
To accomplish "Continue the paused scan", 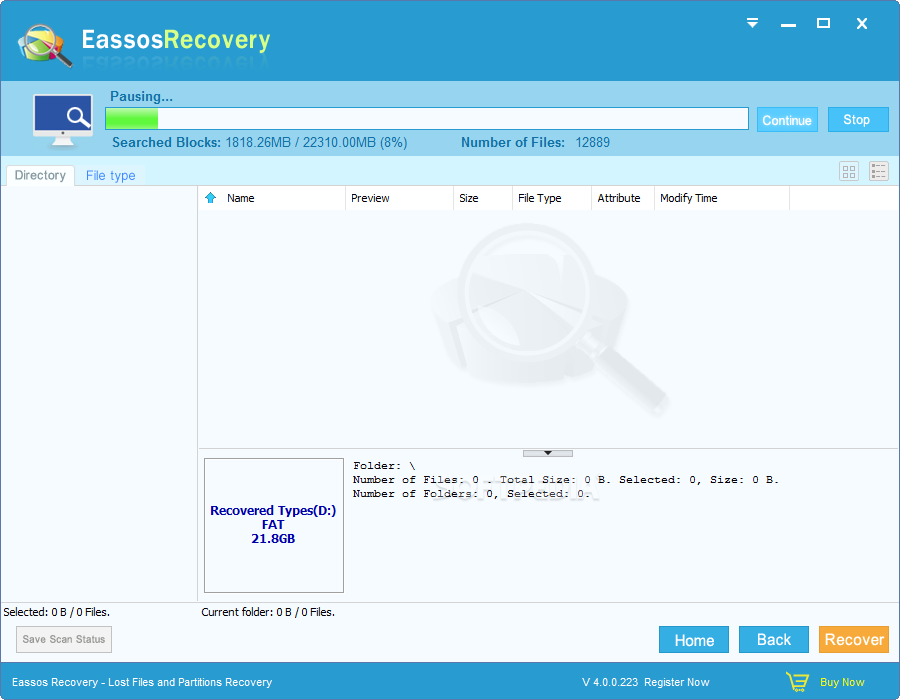I will pyautogui.click(x=787, y=120).
